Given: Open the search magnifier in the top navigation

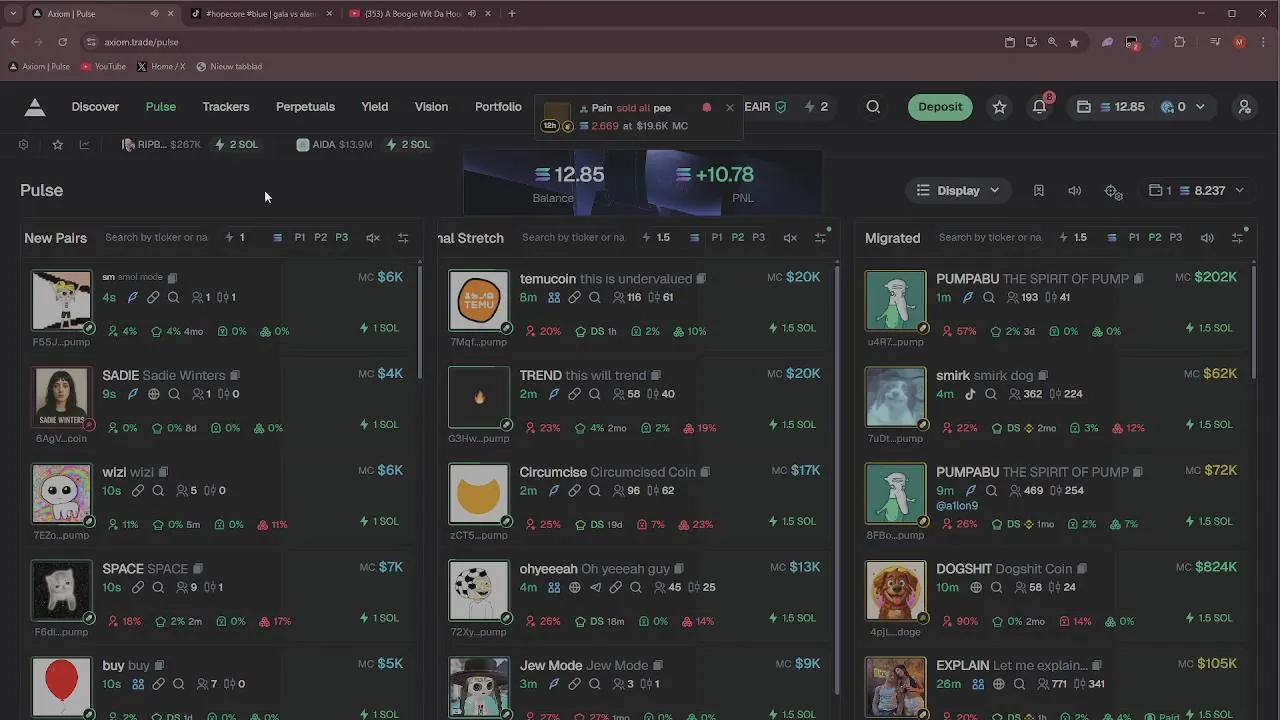Looking at the screenshot, I should click(873, 107).
